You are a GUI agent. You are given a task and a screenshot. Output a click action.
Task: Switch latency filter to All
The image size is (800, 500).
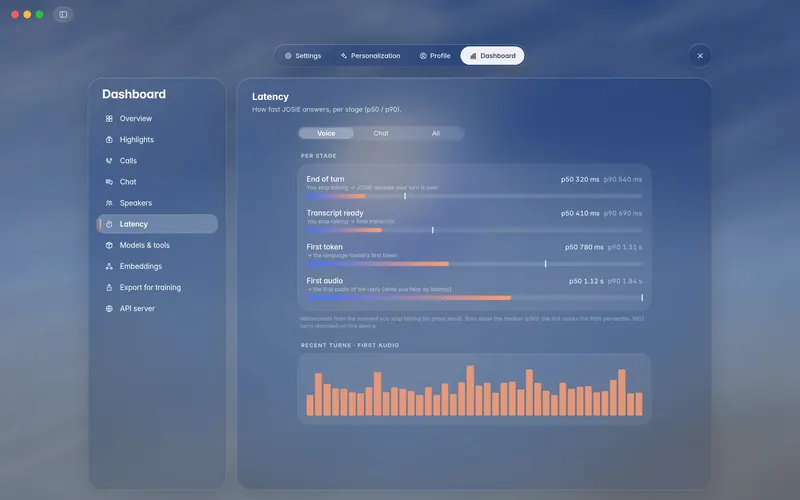pyautogui.click(x=436, y=133)
